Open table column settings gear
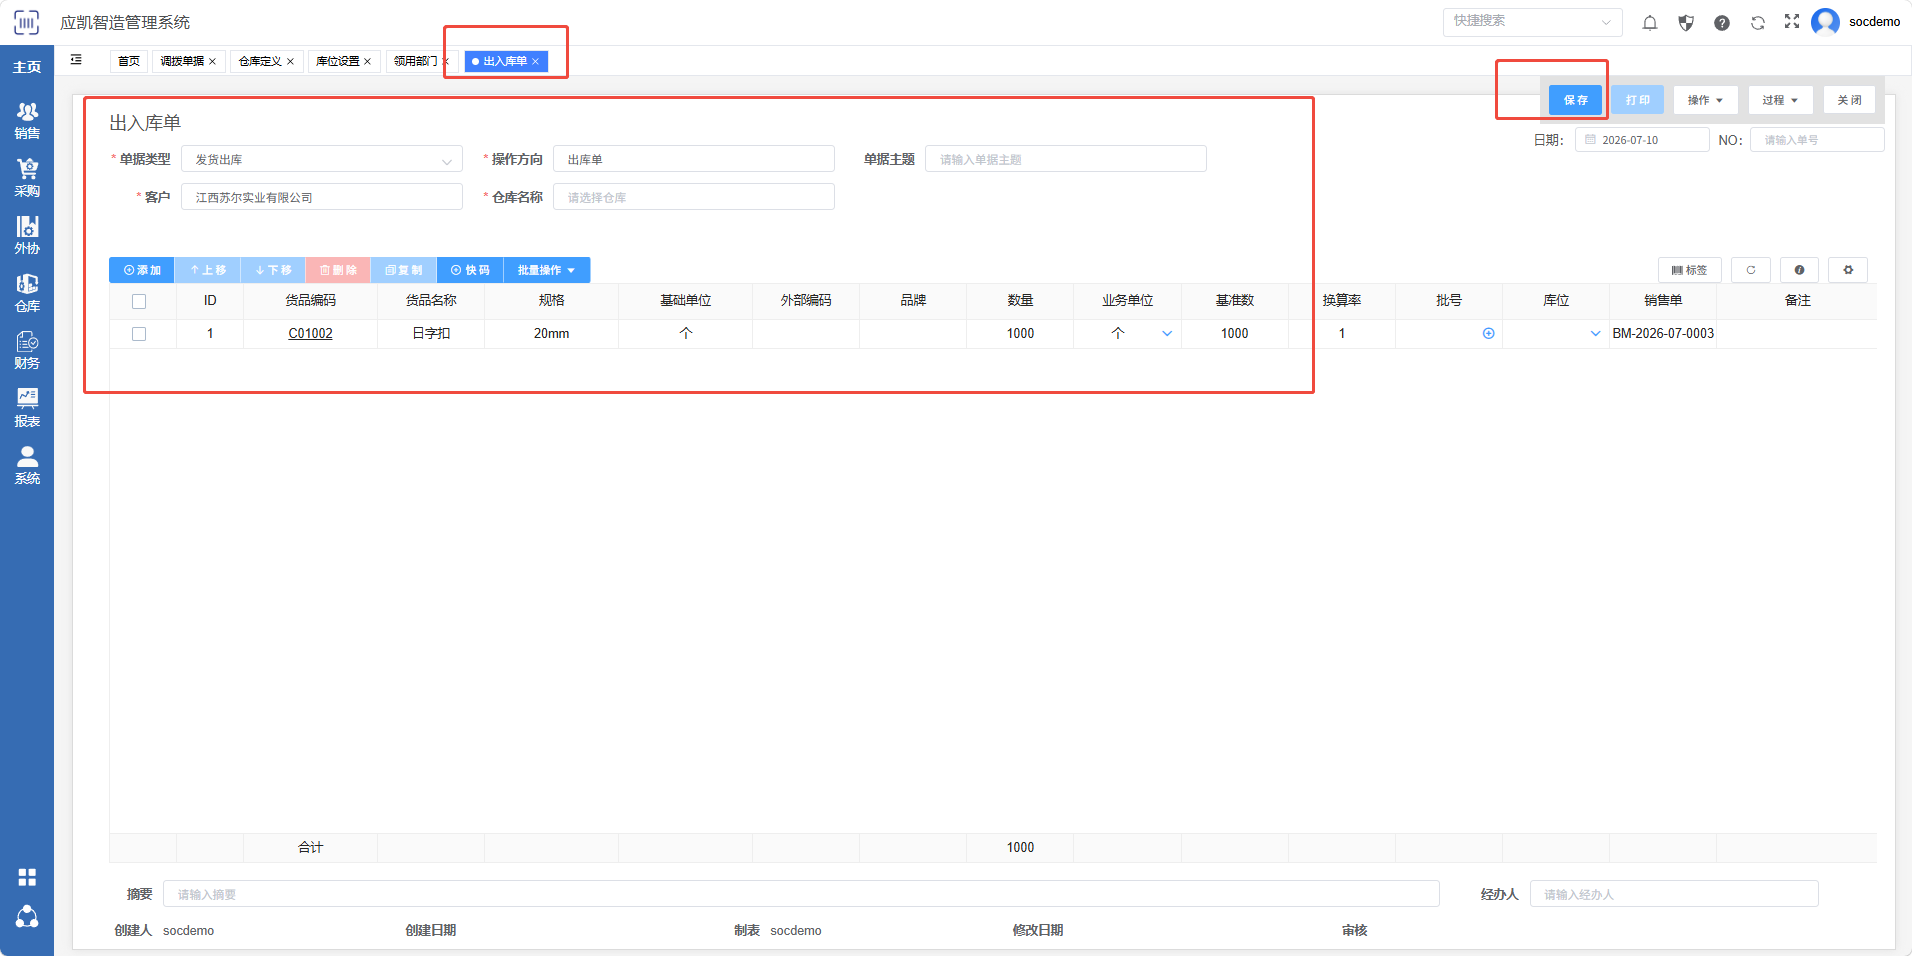The image size is (1912, 956). pos(1848,270)
